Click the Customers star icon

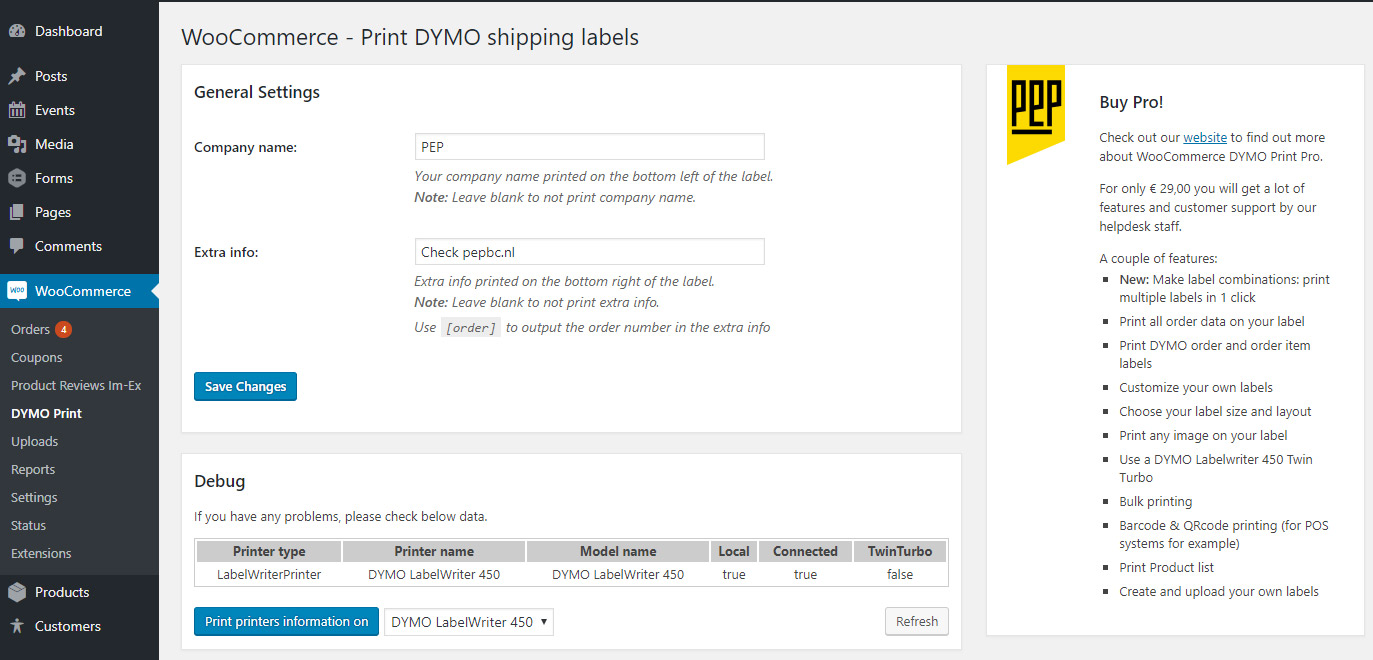click(x=17, y=626)
